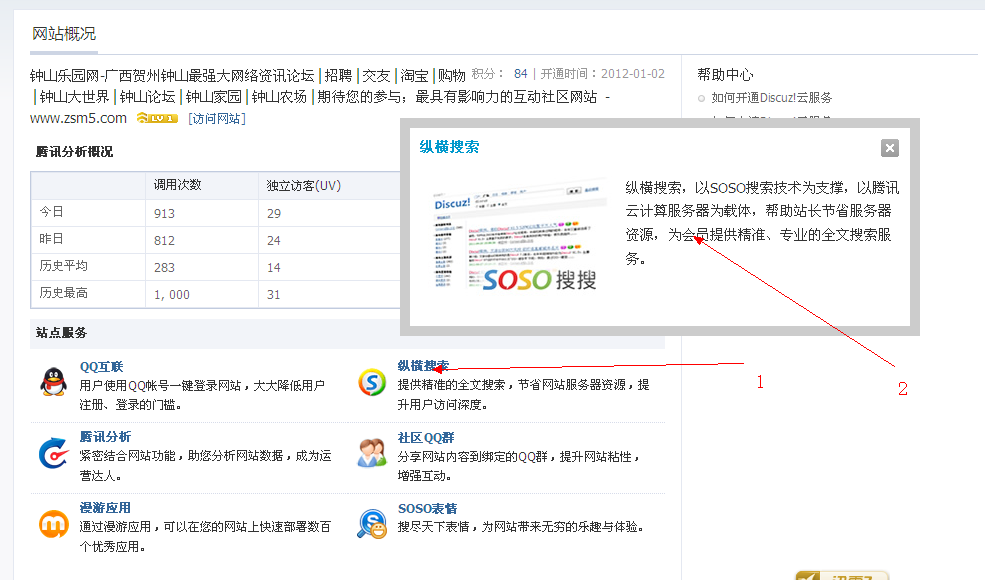
Task: Click the 独立访客(UV) column header
Action: pyautogui.click(x=303, y=185)
